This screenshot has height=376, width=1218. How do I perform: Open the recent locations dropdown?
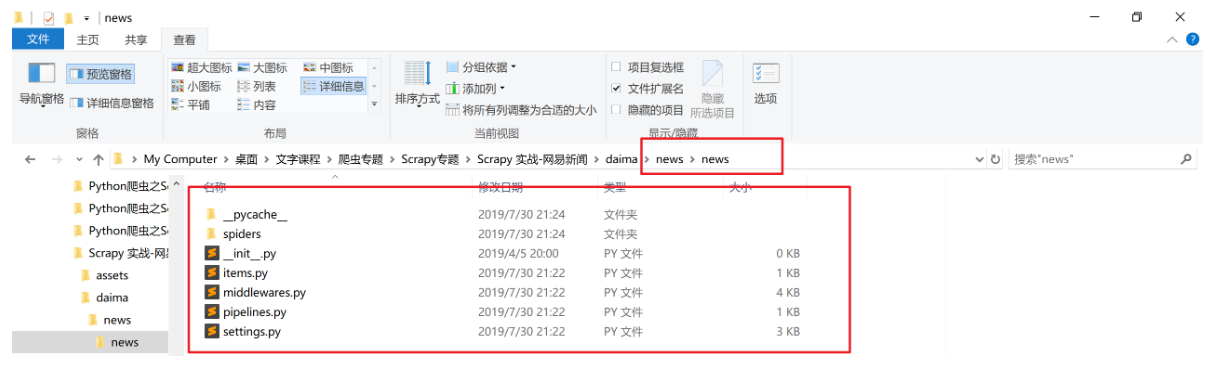click(79, 160)
